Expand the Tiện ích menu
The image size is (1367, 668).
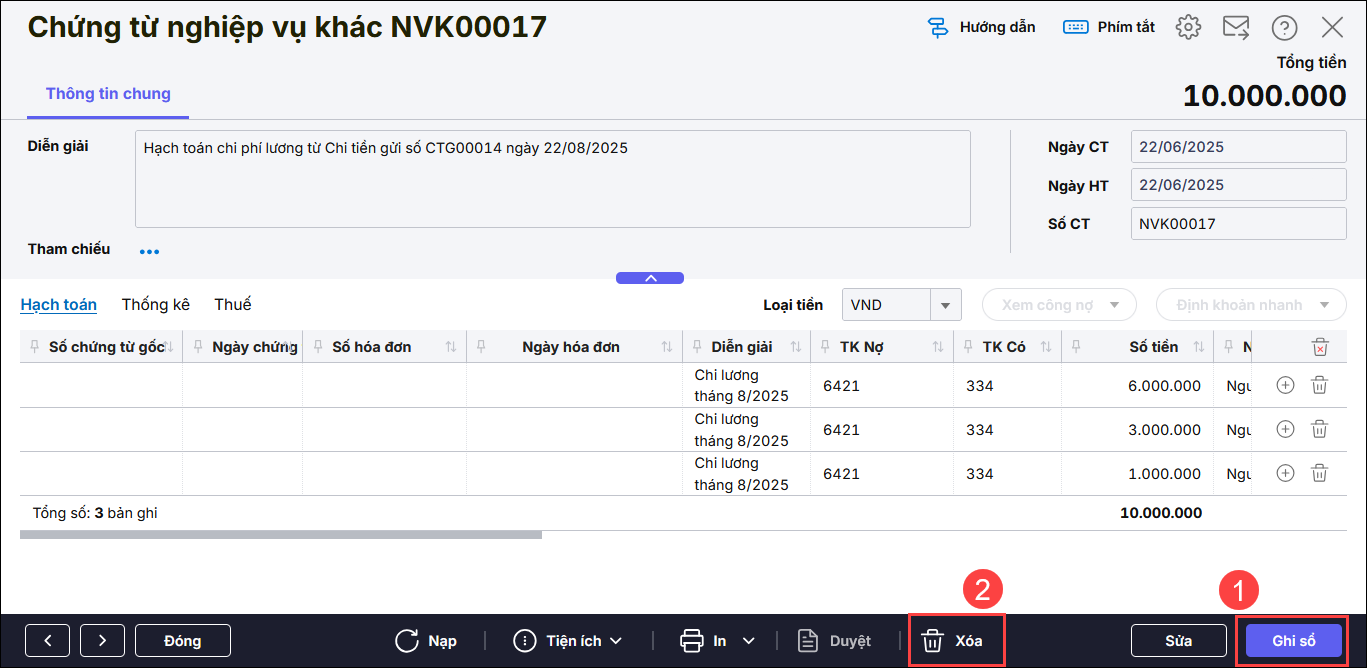click(568, 641)
